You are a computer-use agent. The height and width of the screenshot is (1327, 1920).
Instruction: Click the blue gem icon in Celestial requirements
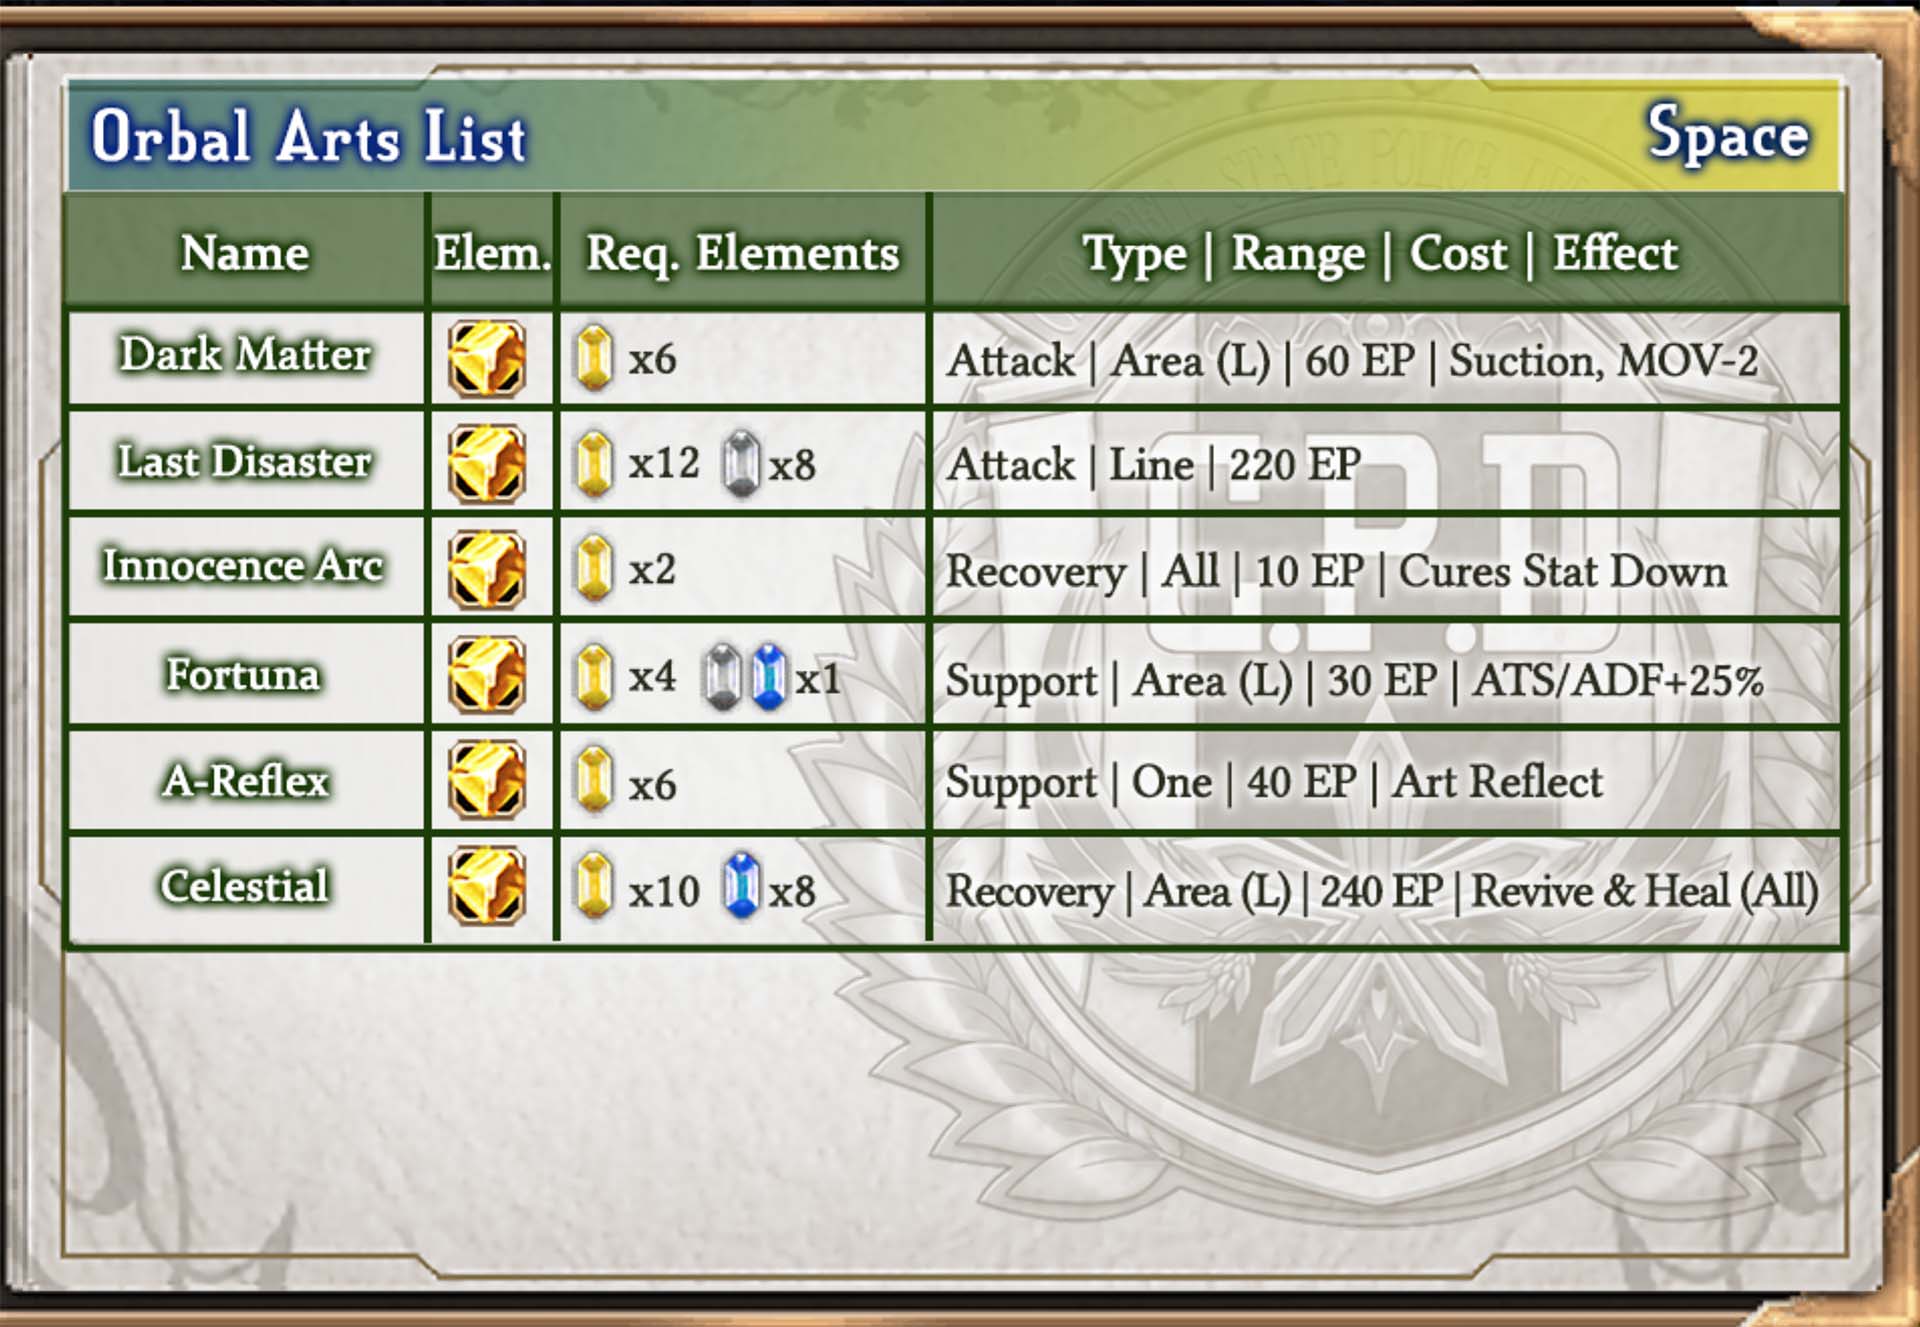[x=741, y=886]
